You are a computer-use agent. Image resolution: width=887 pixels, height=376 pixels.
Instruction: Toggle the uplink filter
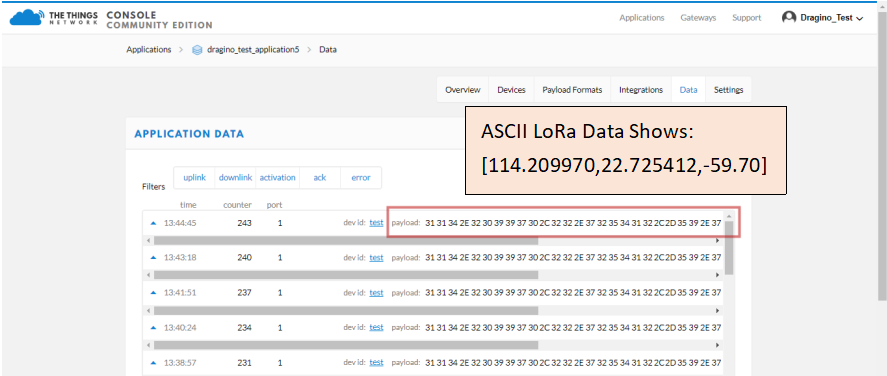click(x=195, y=178)
